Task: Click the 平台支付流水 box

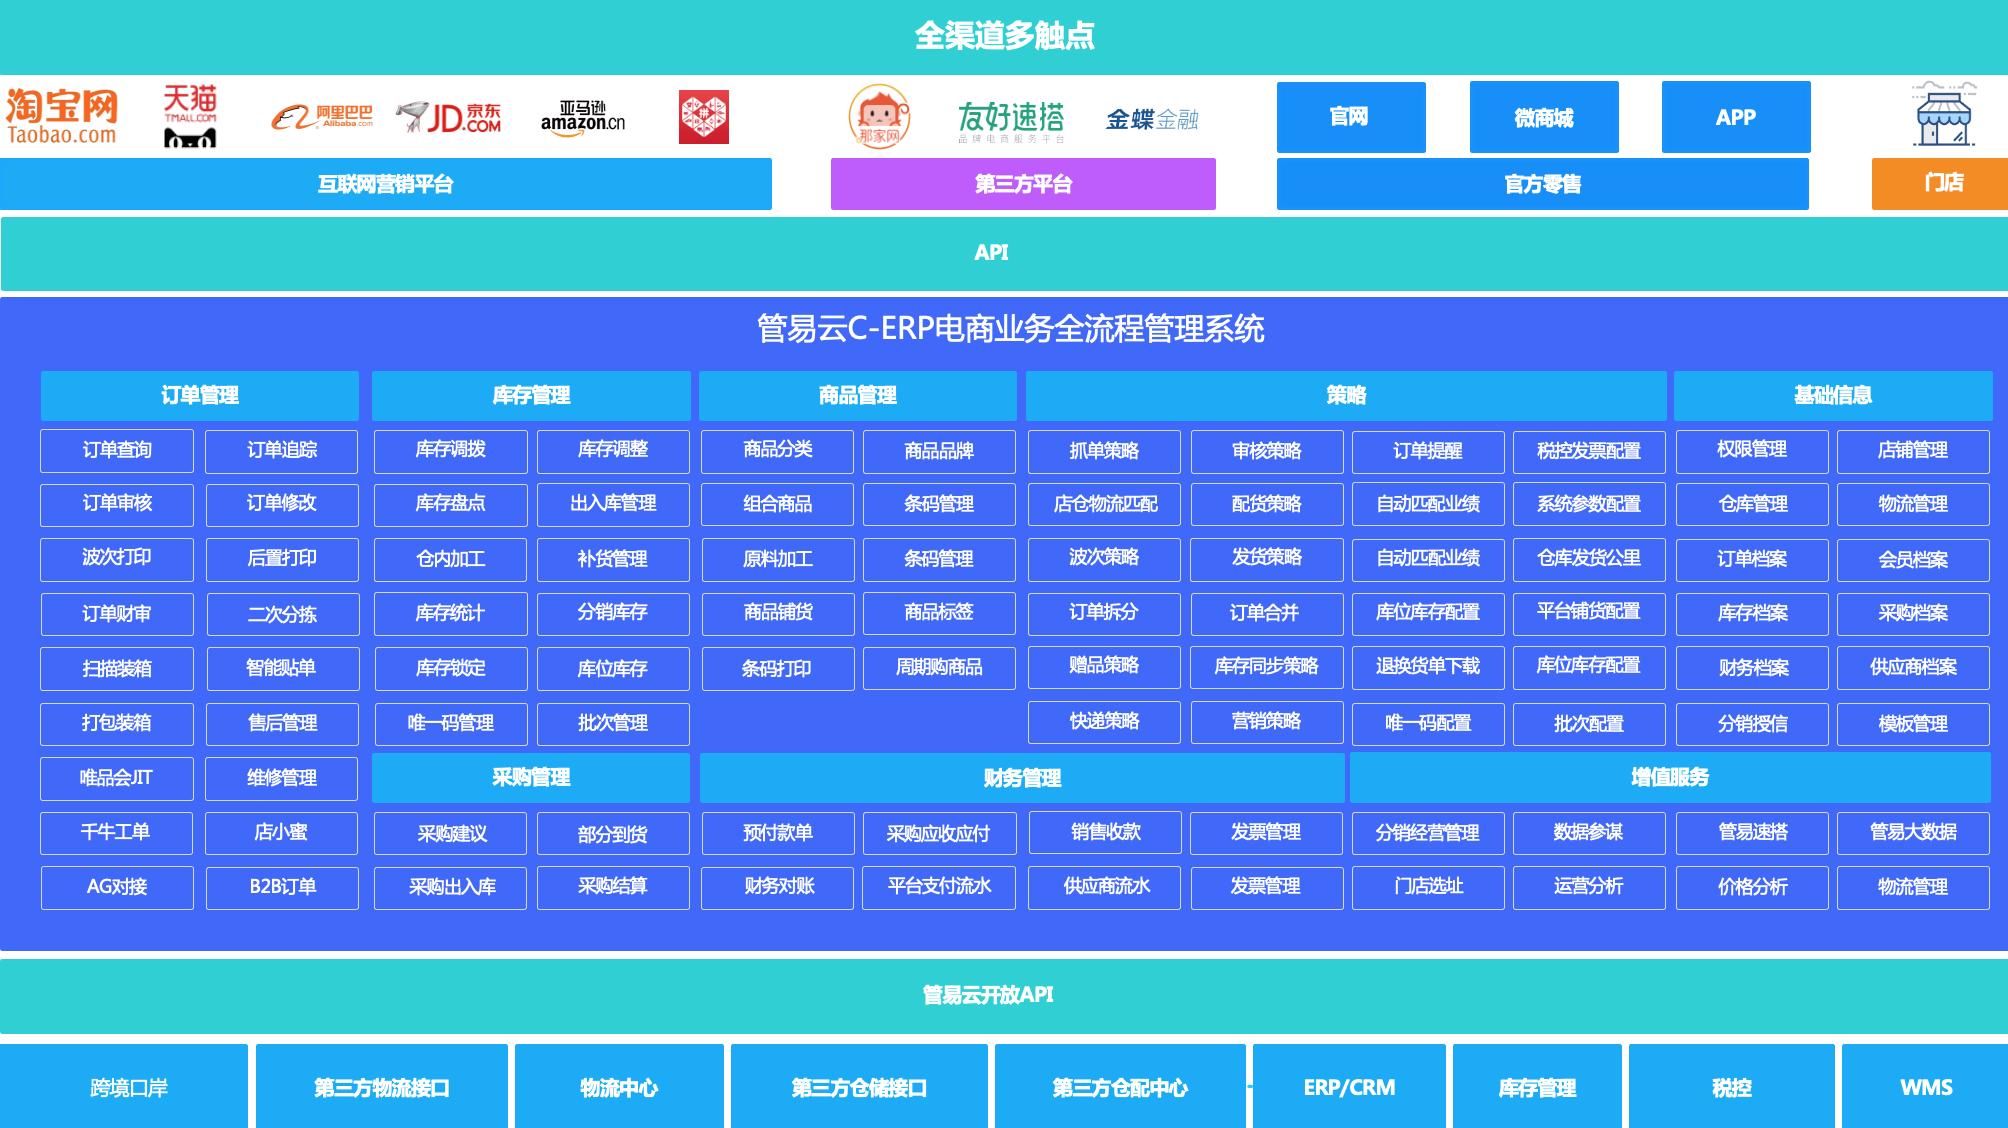Action: 939,888
